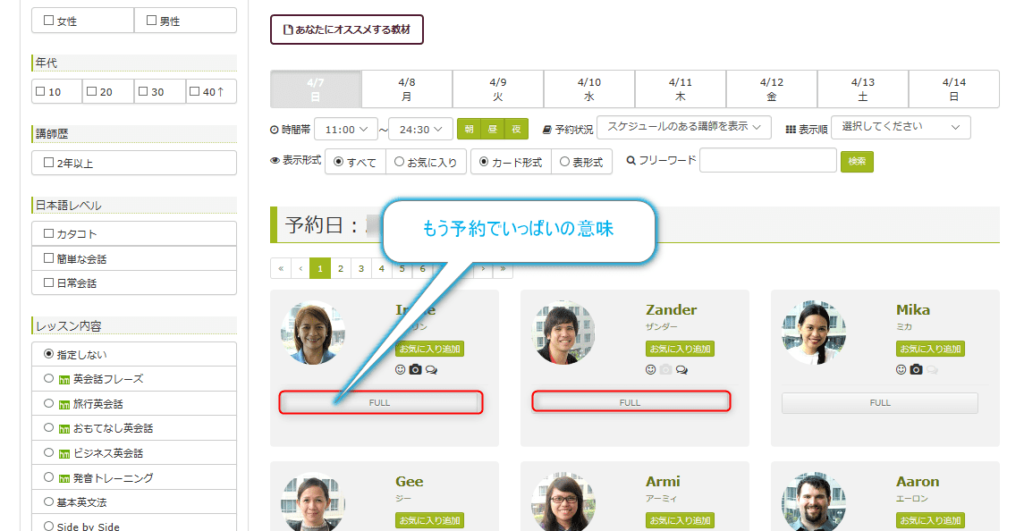The image size is (1024, 531).
Task: Click the FULL button on Mika's card
Action: pos(880,403)
